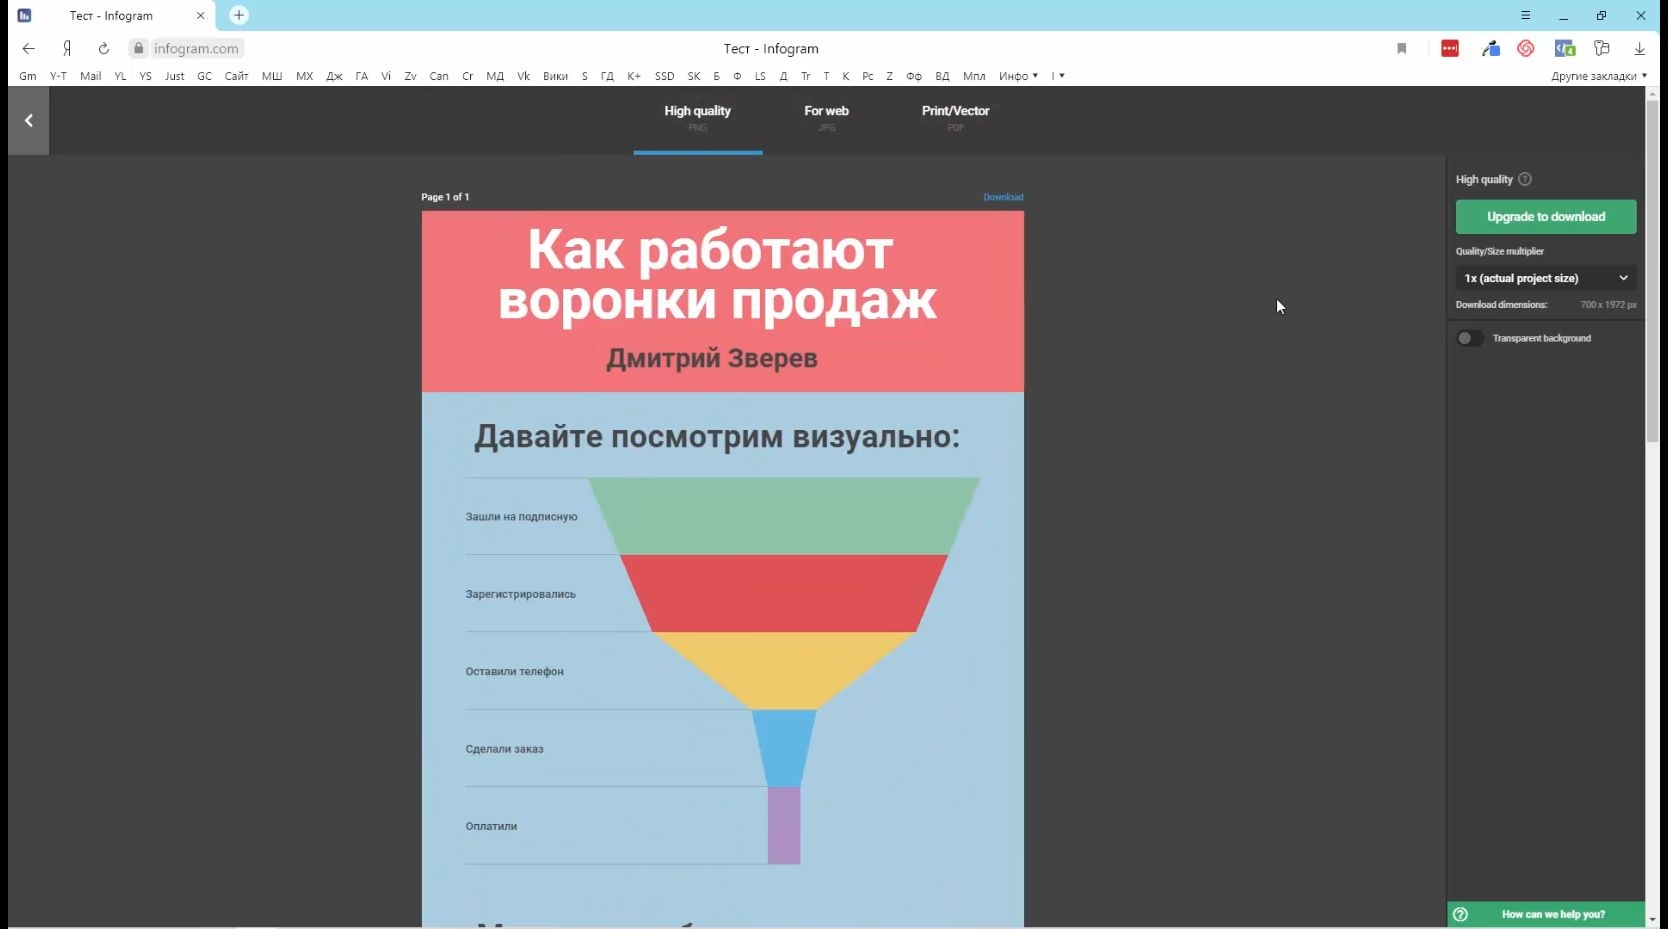Image resolution: width=1668 pixels, height=929 pixels.
Task: Bookmark this page with the bookmark icon
Action: pyautogui.click(x=1402, y=48)
